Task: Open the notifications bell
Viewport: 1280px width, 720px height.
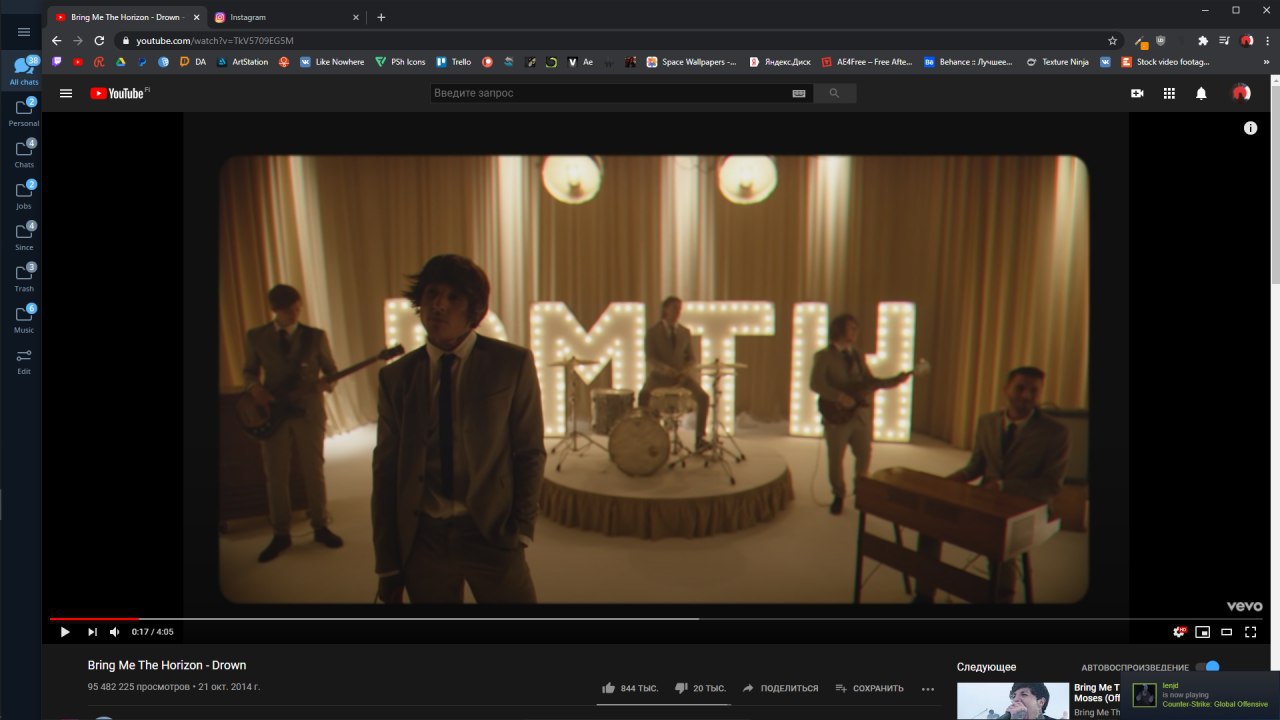Action: coord(1201,93)
